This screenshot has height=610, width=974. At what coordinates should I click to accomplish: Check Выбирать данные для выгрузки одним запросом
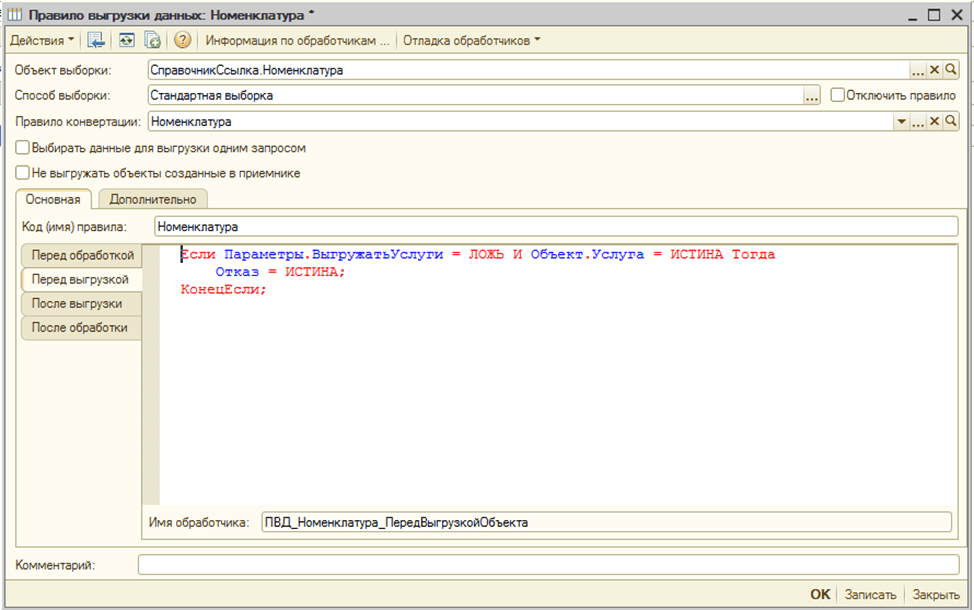(x=22, y=148)
